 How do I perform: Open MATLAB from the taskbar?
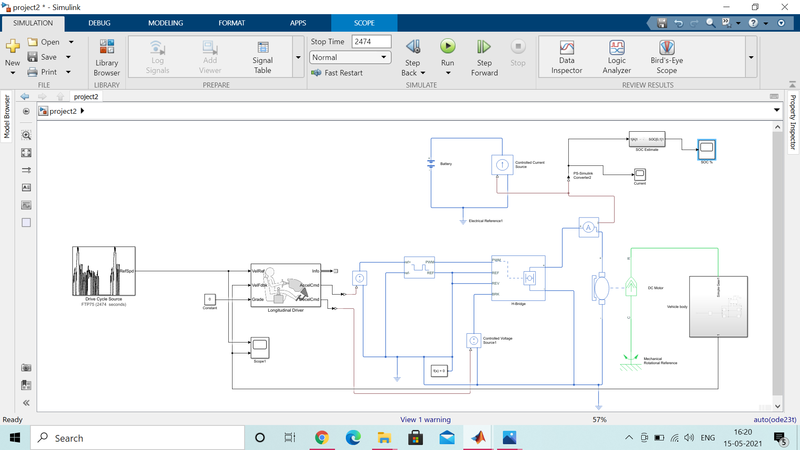pyautogui.click(x=478, y=438)
